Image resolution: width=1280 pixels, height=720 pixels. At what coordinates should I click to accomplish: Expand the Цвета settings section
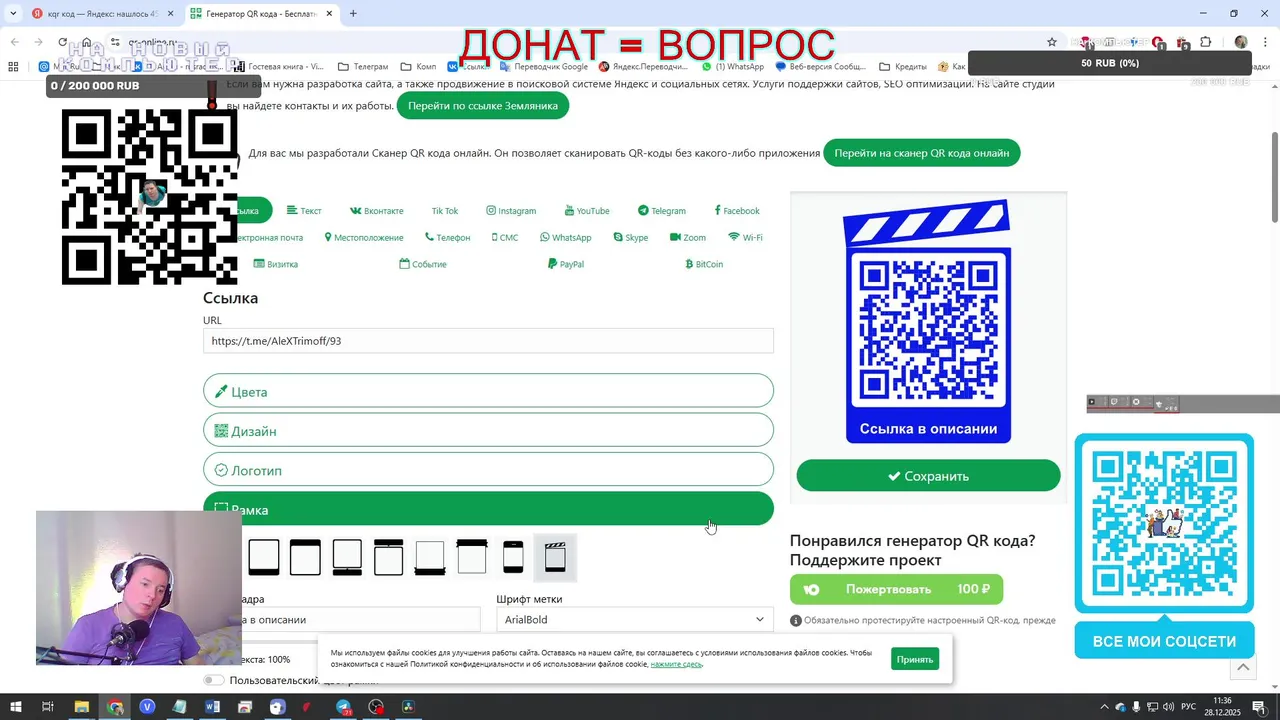(x=488, y=391)
